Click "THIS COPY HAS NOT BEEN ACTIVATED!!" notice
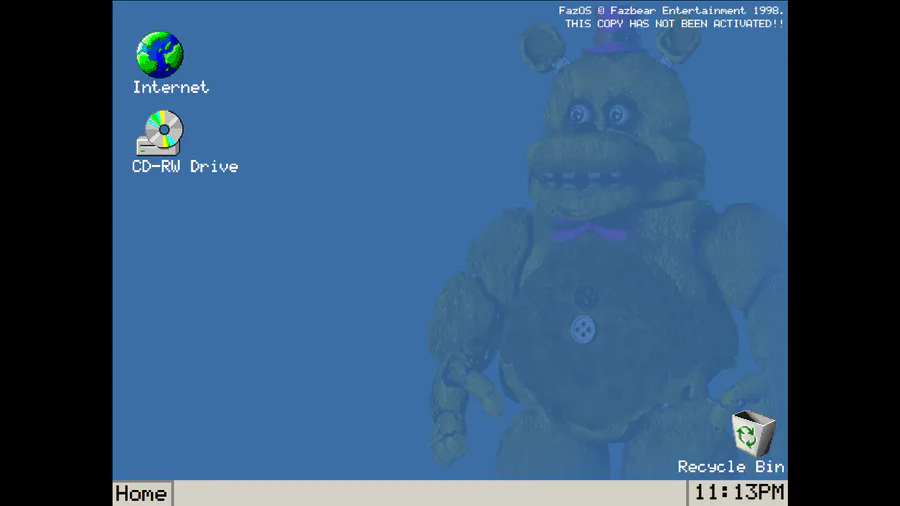900x506 pixels. tap(674, 24)
